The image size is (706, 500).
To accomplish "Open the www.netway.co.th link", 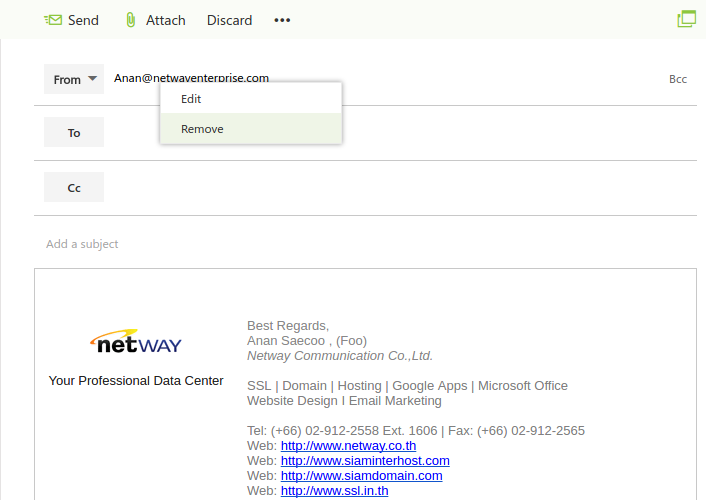I will tap(348, 446).
